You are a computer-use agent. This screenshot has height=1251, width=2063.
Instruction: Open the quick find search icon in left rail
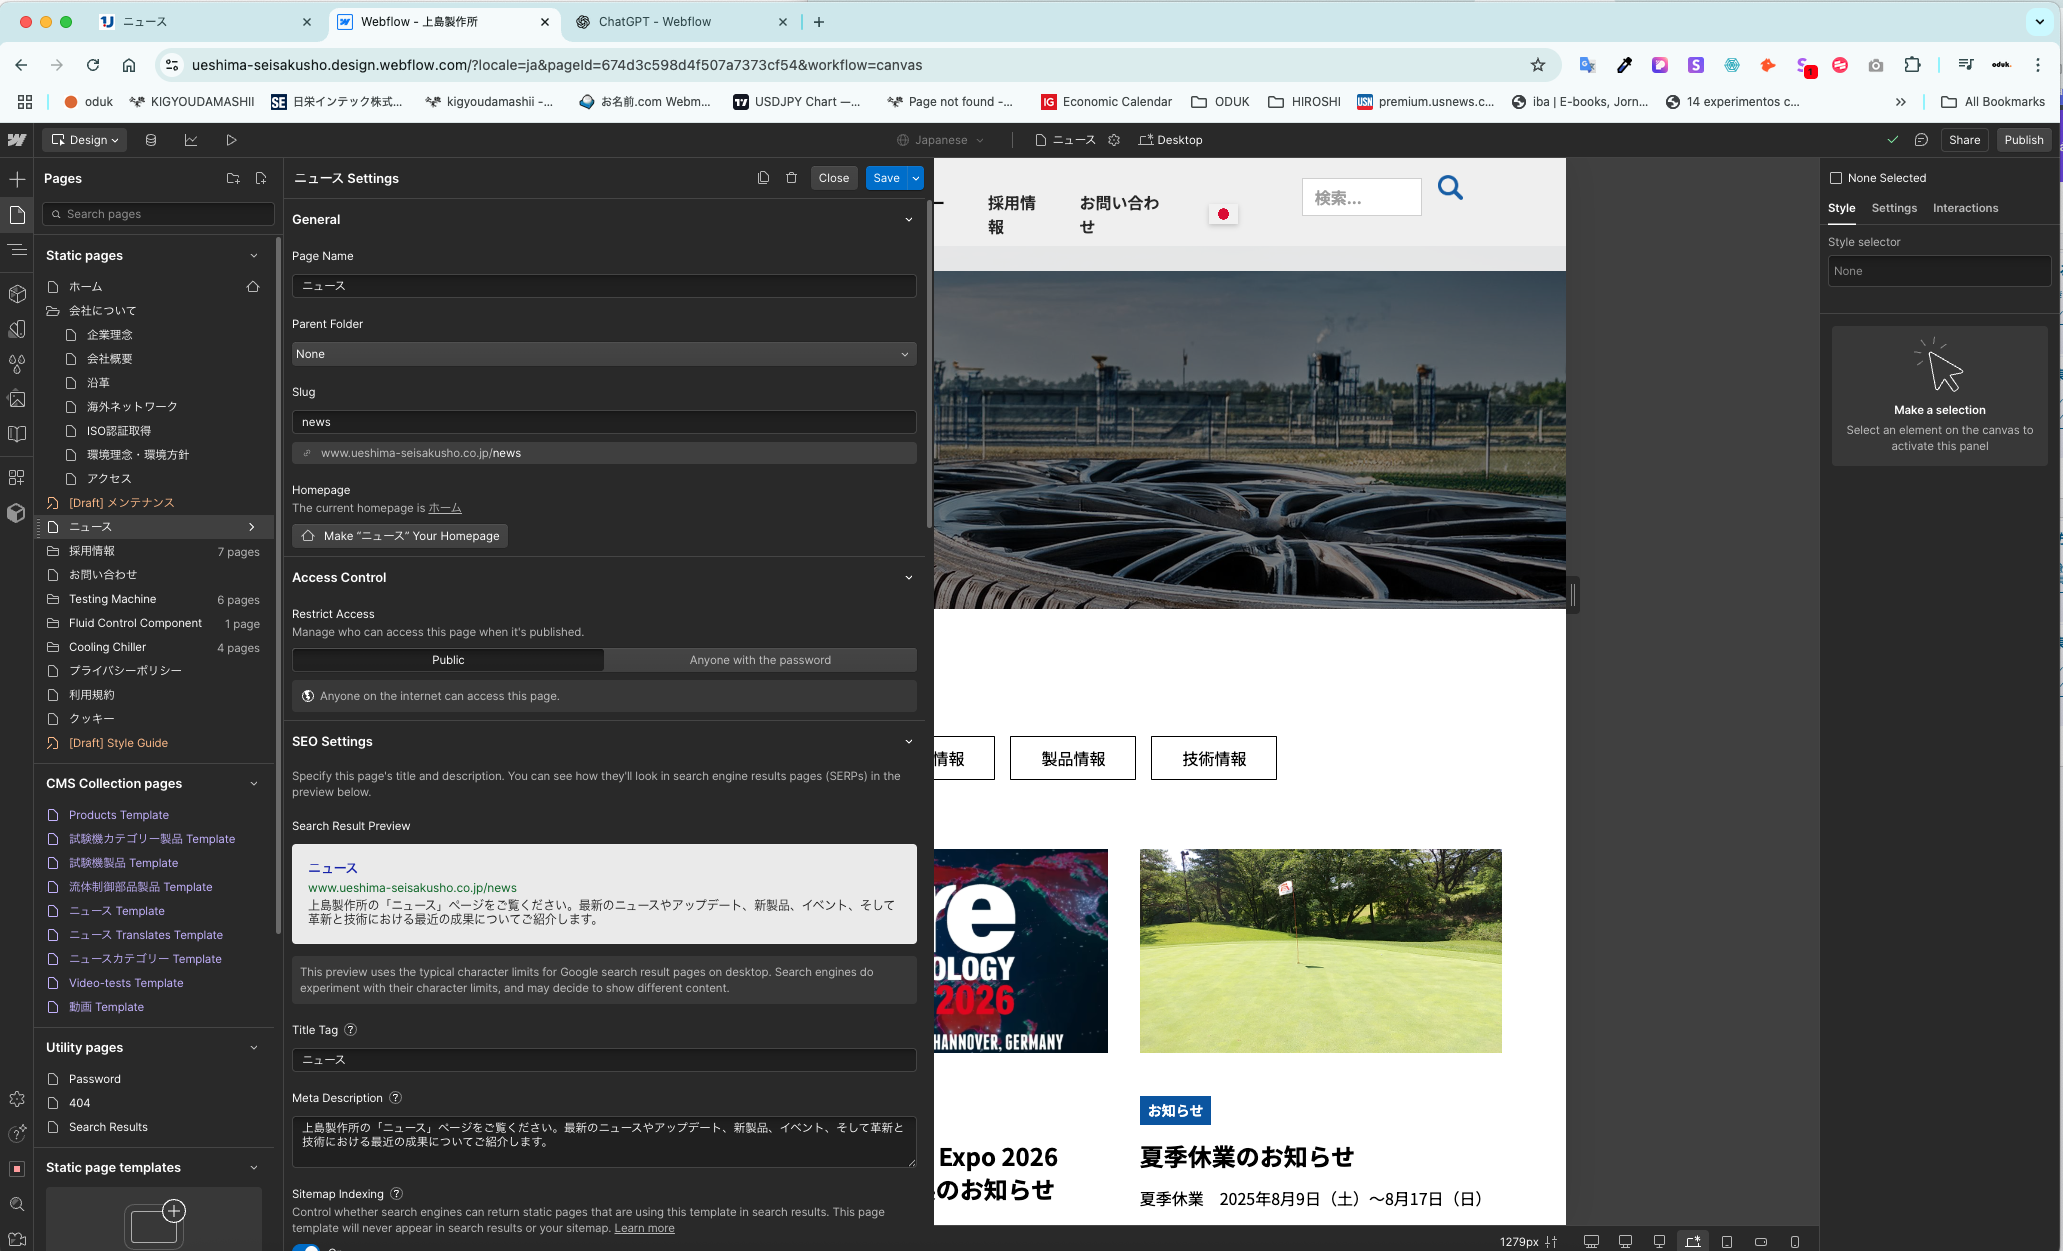coord(17,1204)
